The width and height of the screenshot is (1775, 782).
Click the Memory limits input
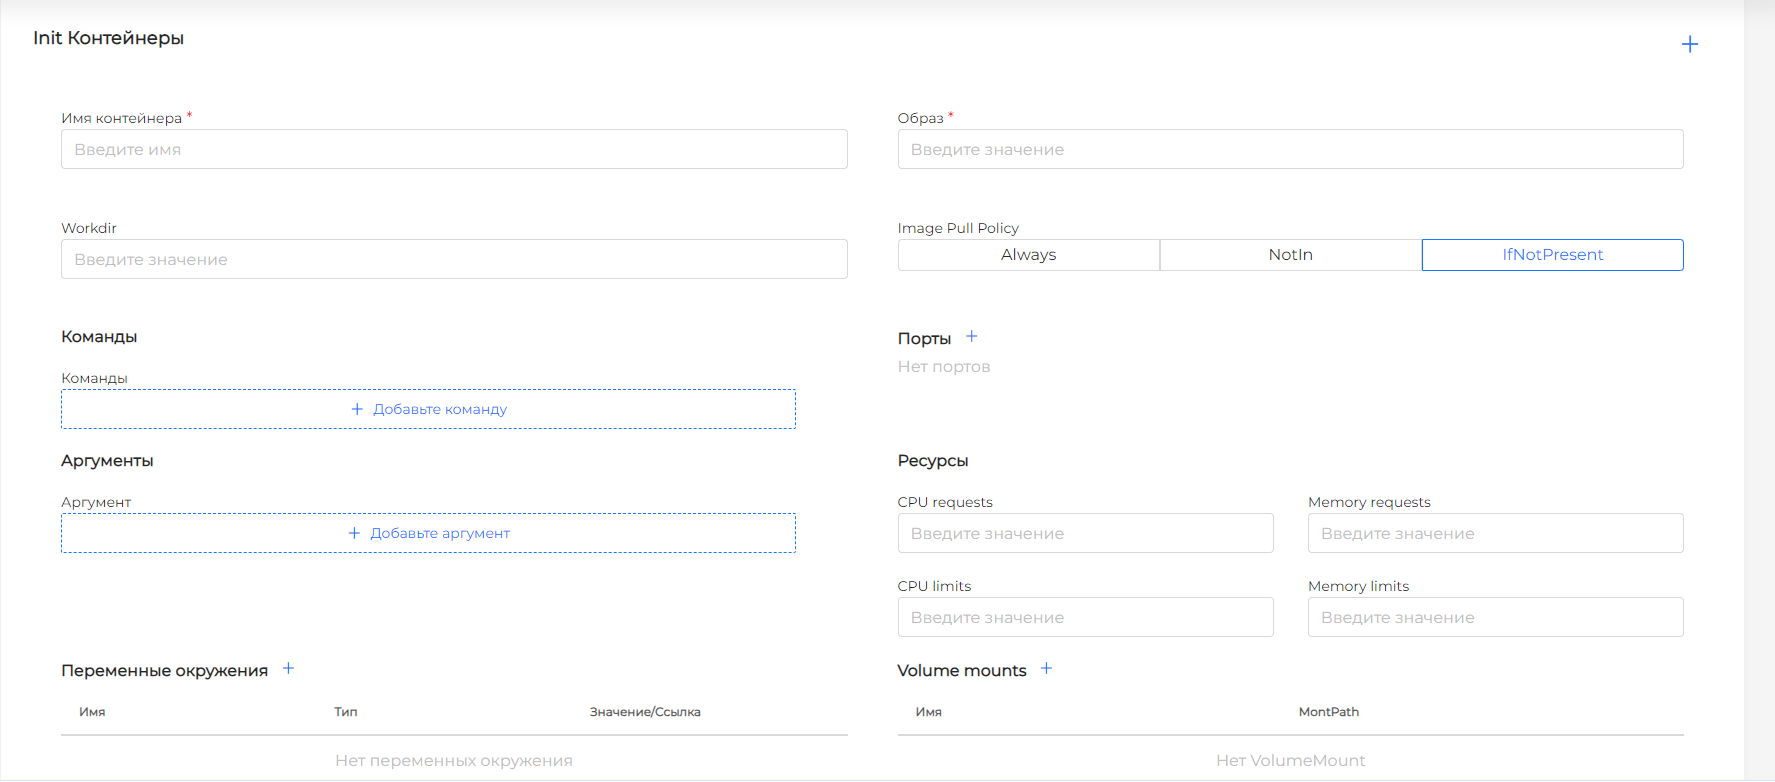click(x=1495, y=617)
